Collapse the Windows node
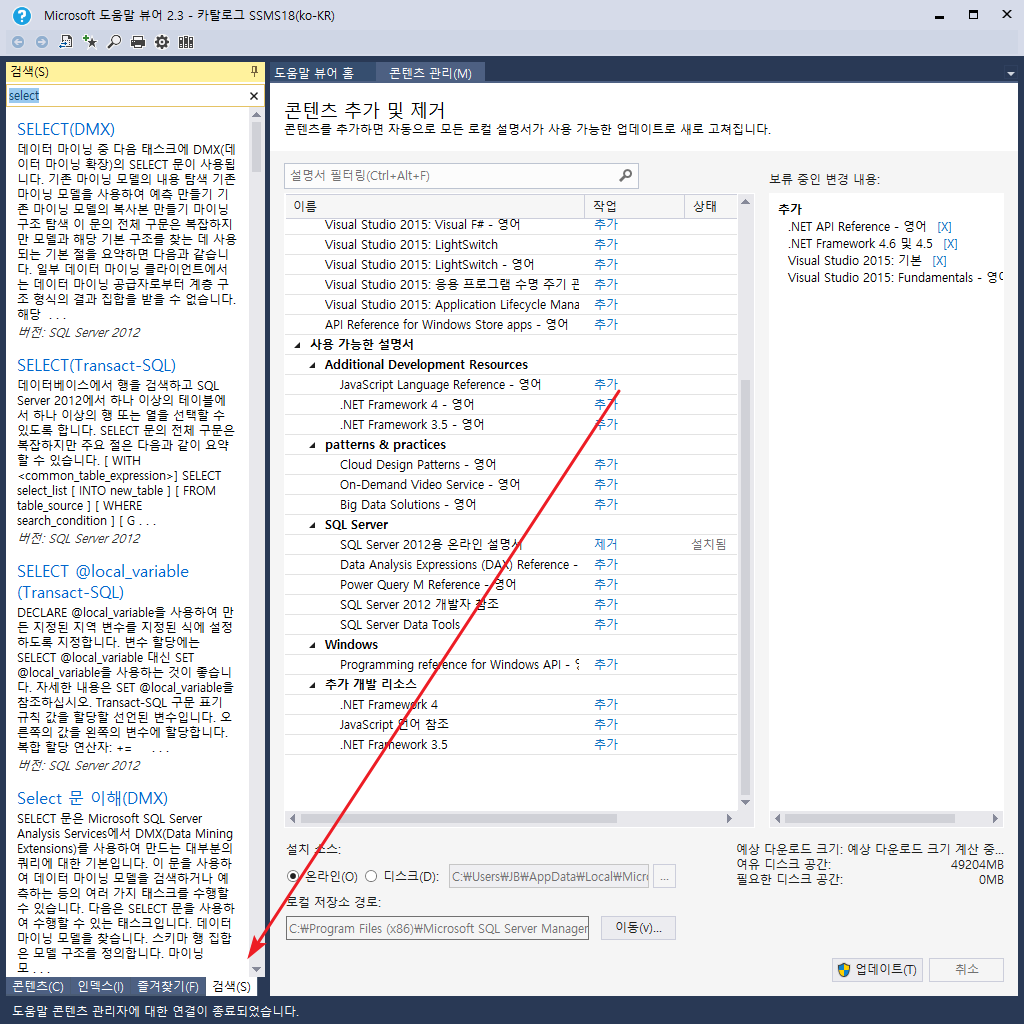1024x1024 pixels. point(312,645)
